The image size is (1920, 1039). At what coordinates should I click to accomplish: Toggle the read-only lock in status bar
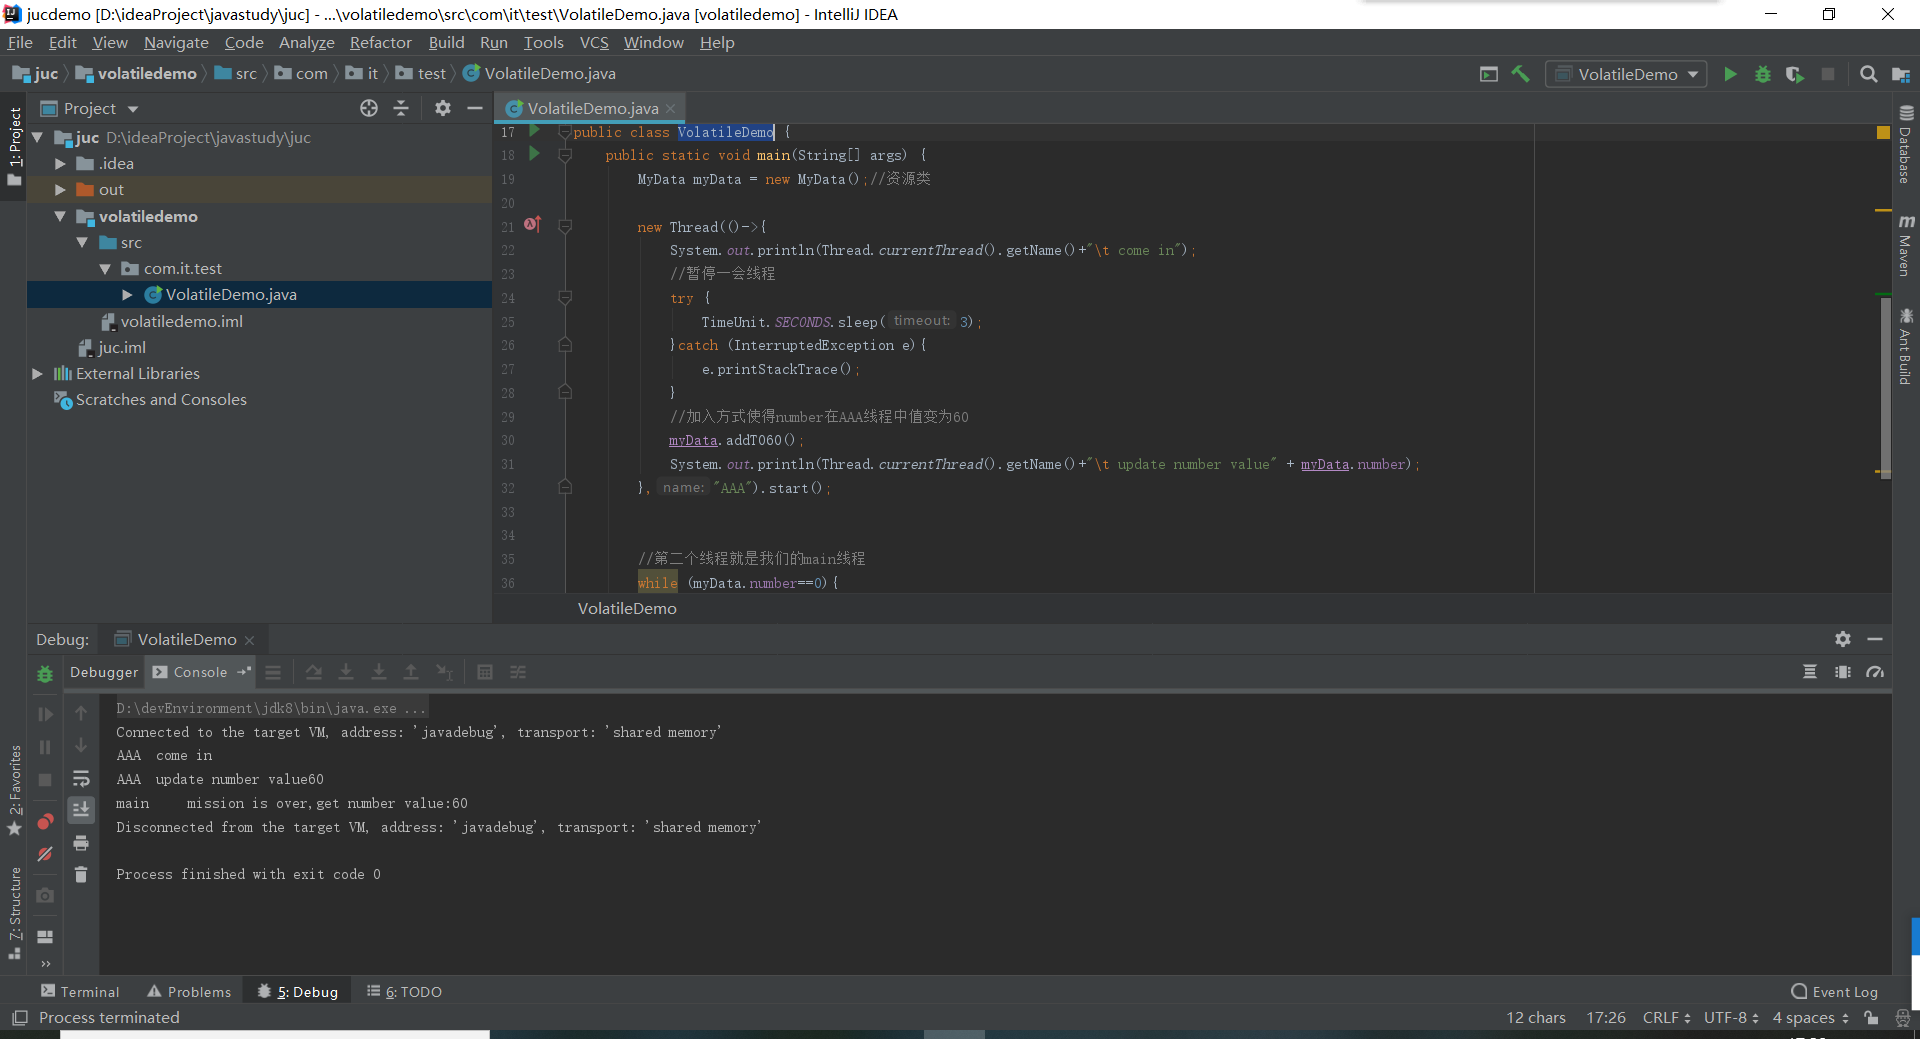pyautogui.click(x=1871, y=1018)
